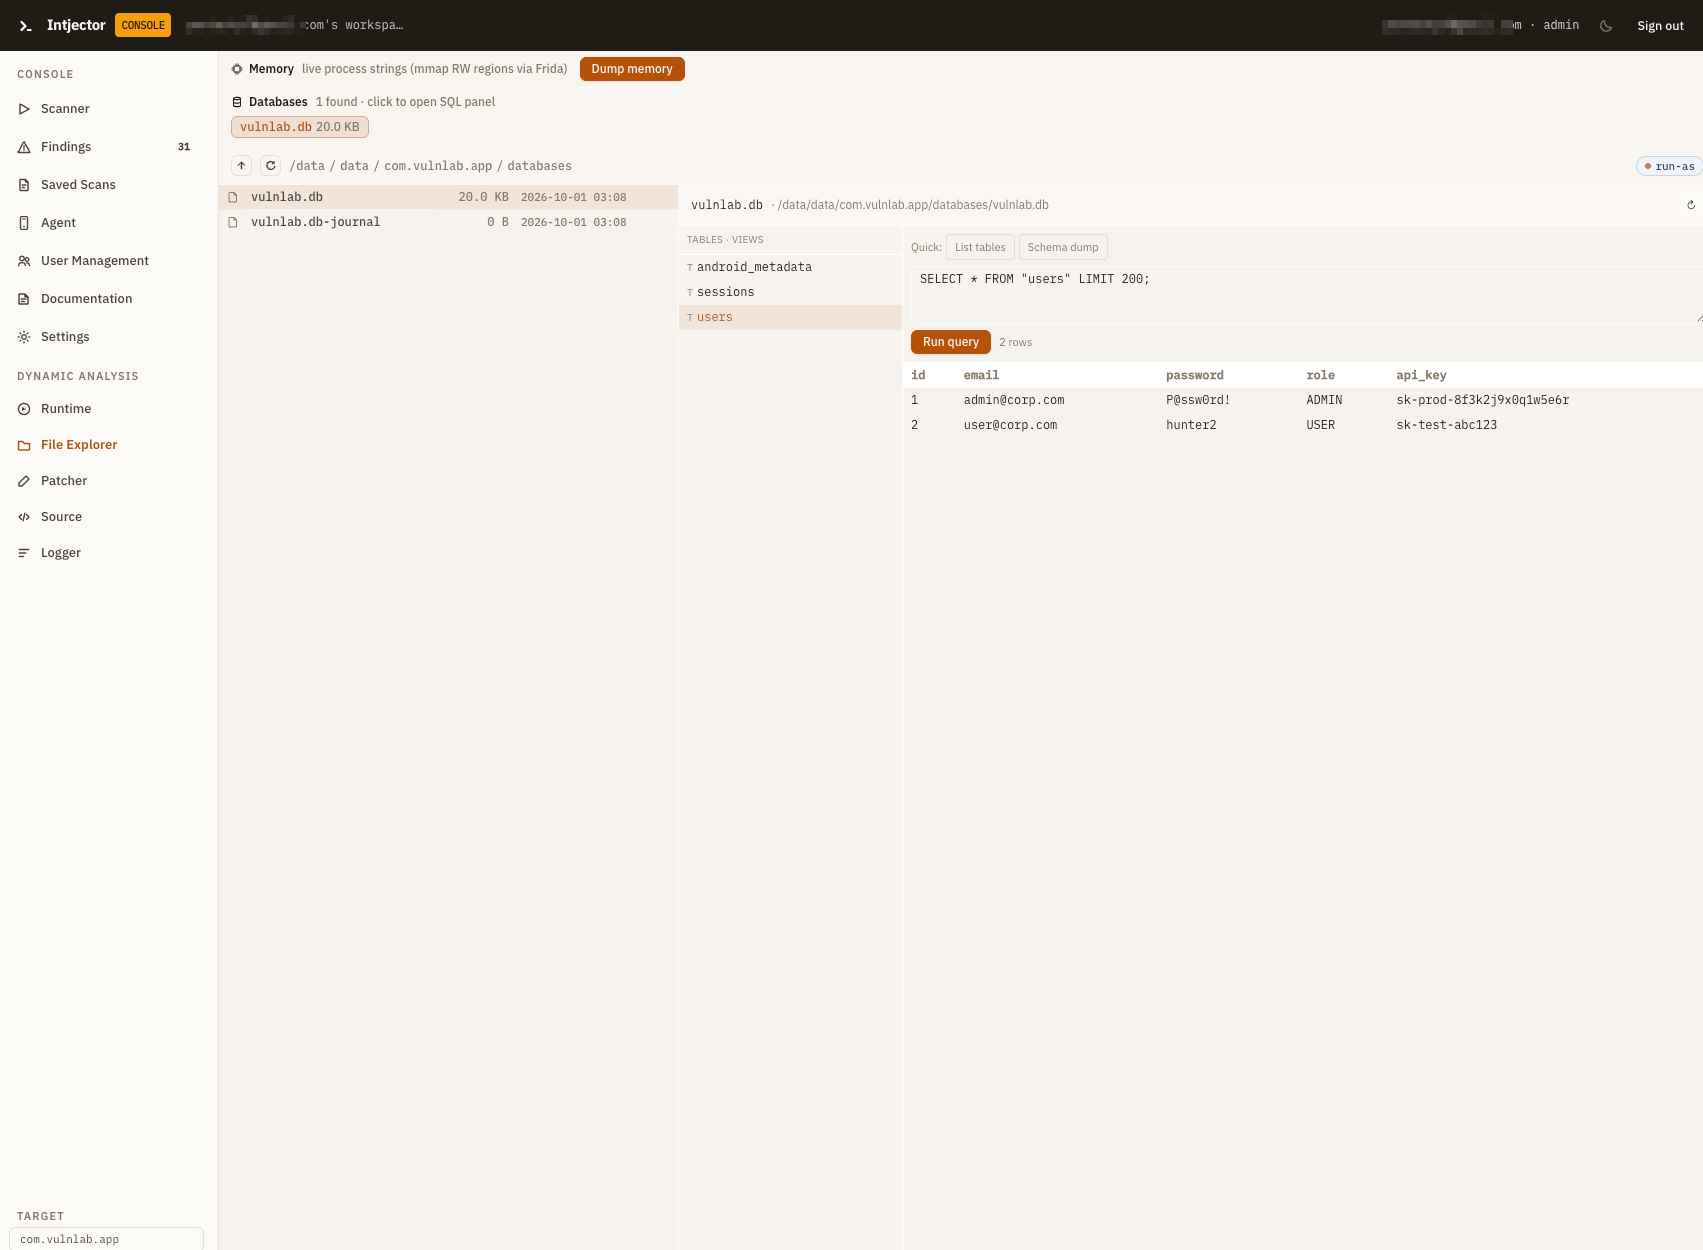Image resolution: width=1703 pixels, height=1250 pixels.
Task: Click the Dump memory button
Action: [x=632, y=69]
